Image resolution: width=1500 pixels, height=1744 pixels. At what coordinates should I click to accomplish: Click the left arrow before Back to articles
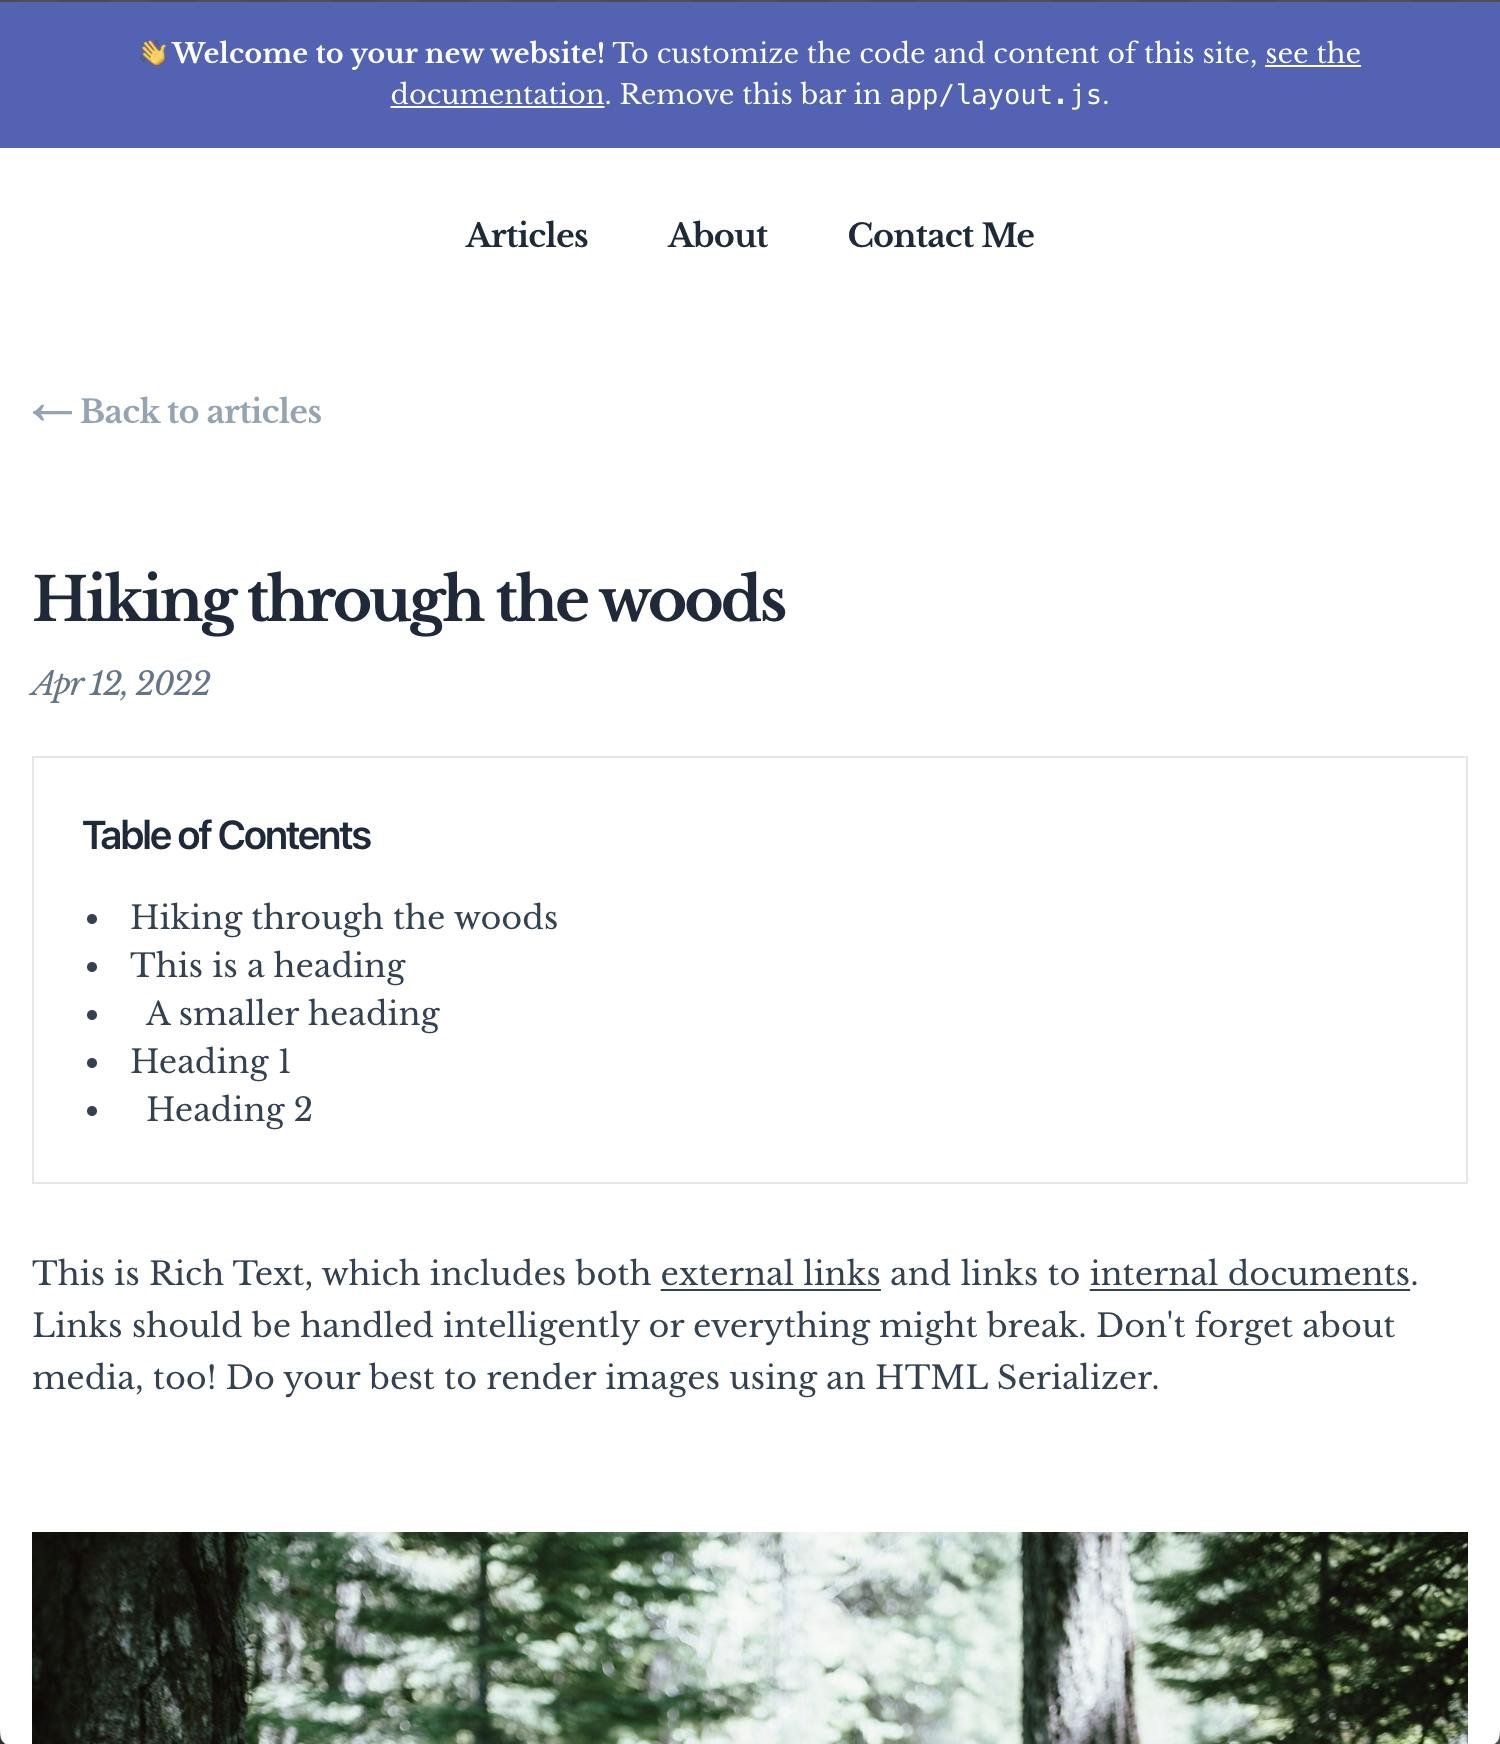(51, 412)
